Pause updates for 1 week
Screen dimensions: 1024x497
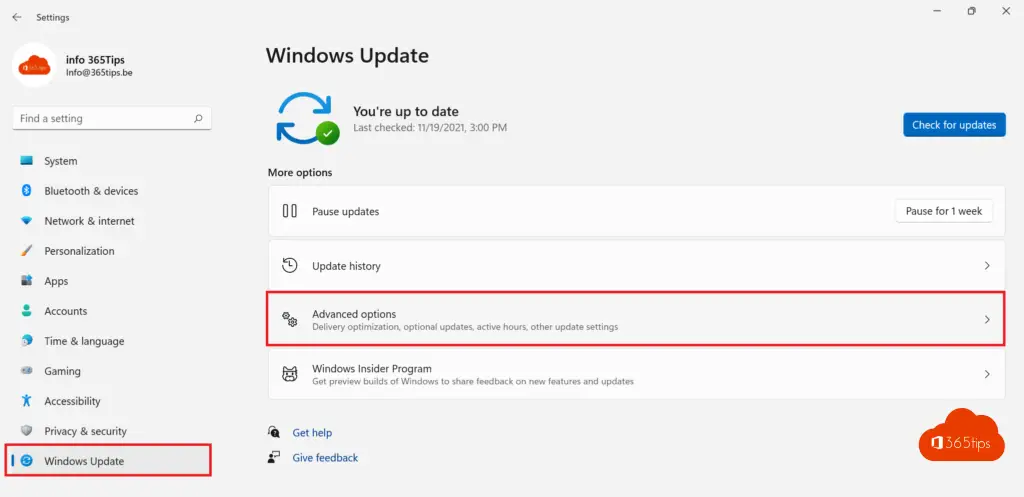943,211
